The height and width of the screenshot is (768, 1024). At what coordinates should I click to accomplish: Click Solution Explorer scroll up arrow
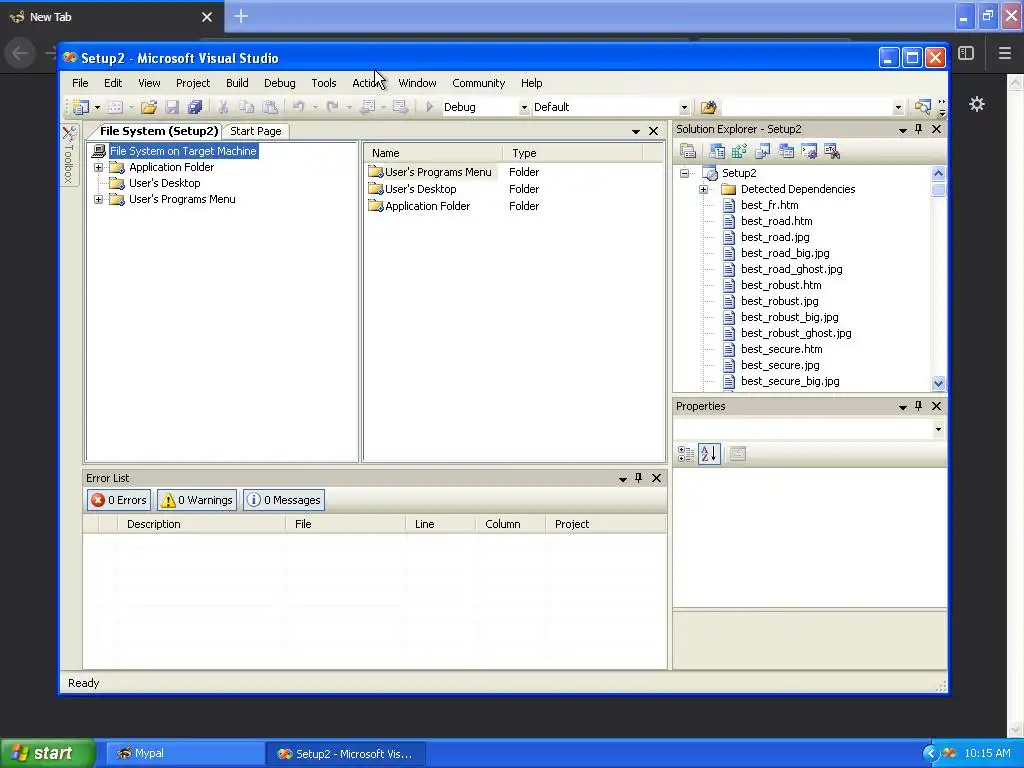pyautogui.click(x=938, y=173)
